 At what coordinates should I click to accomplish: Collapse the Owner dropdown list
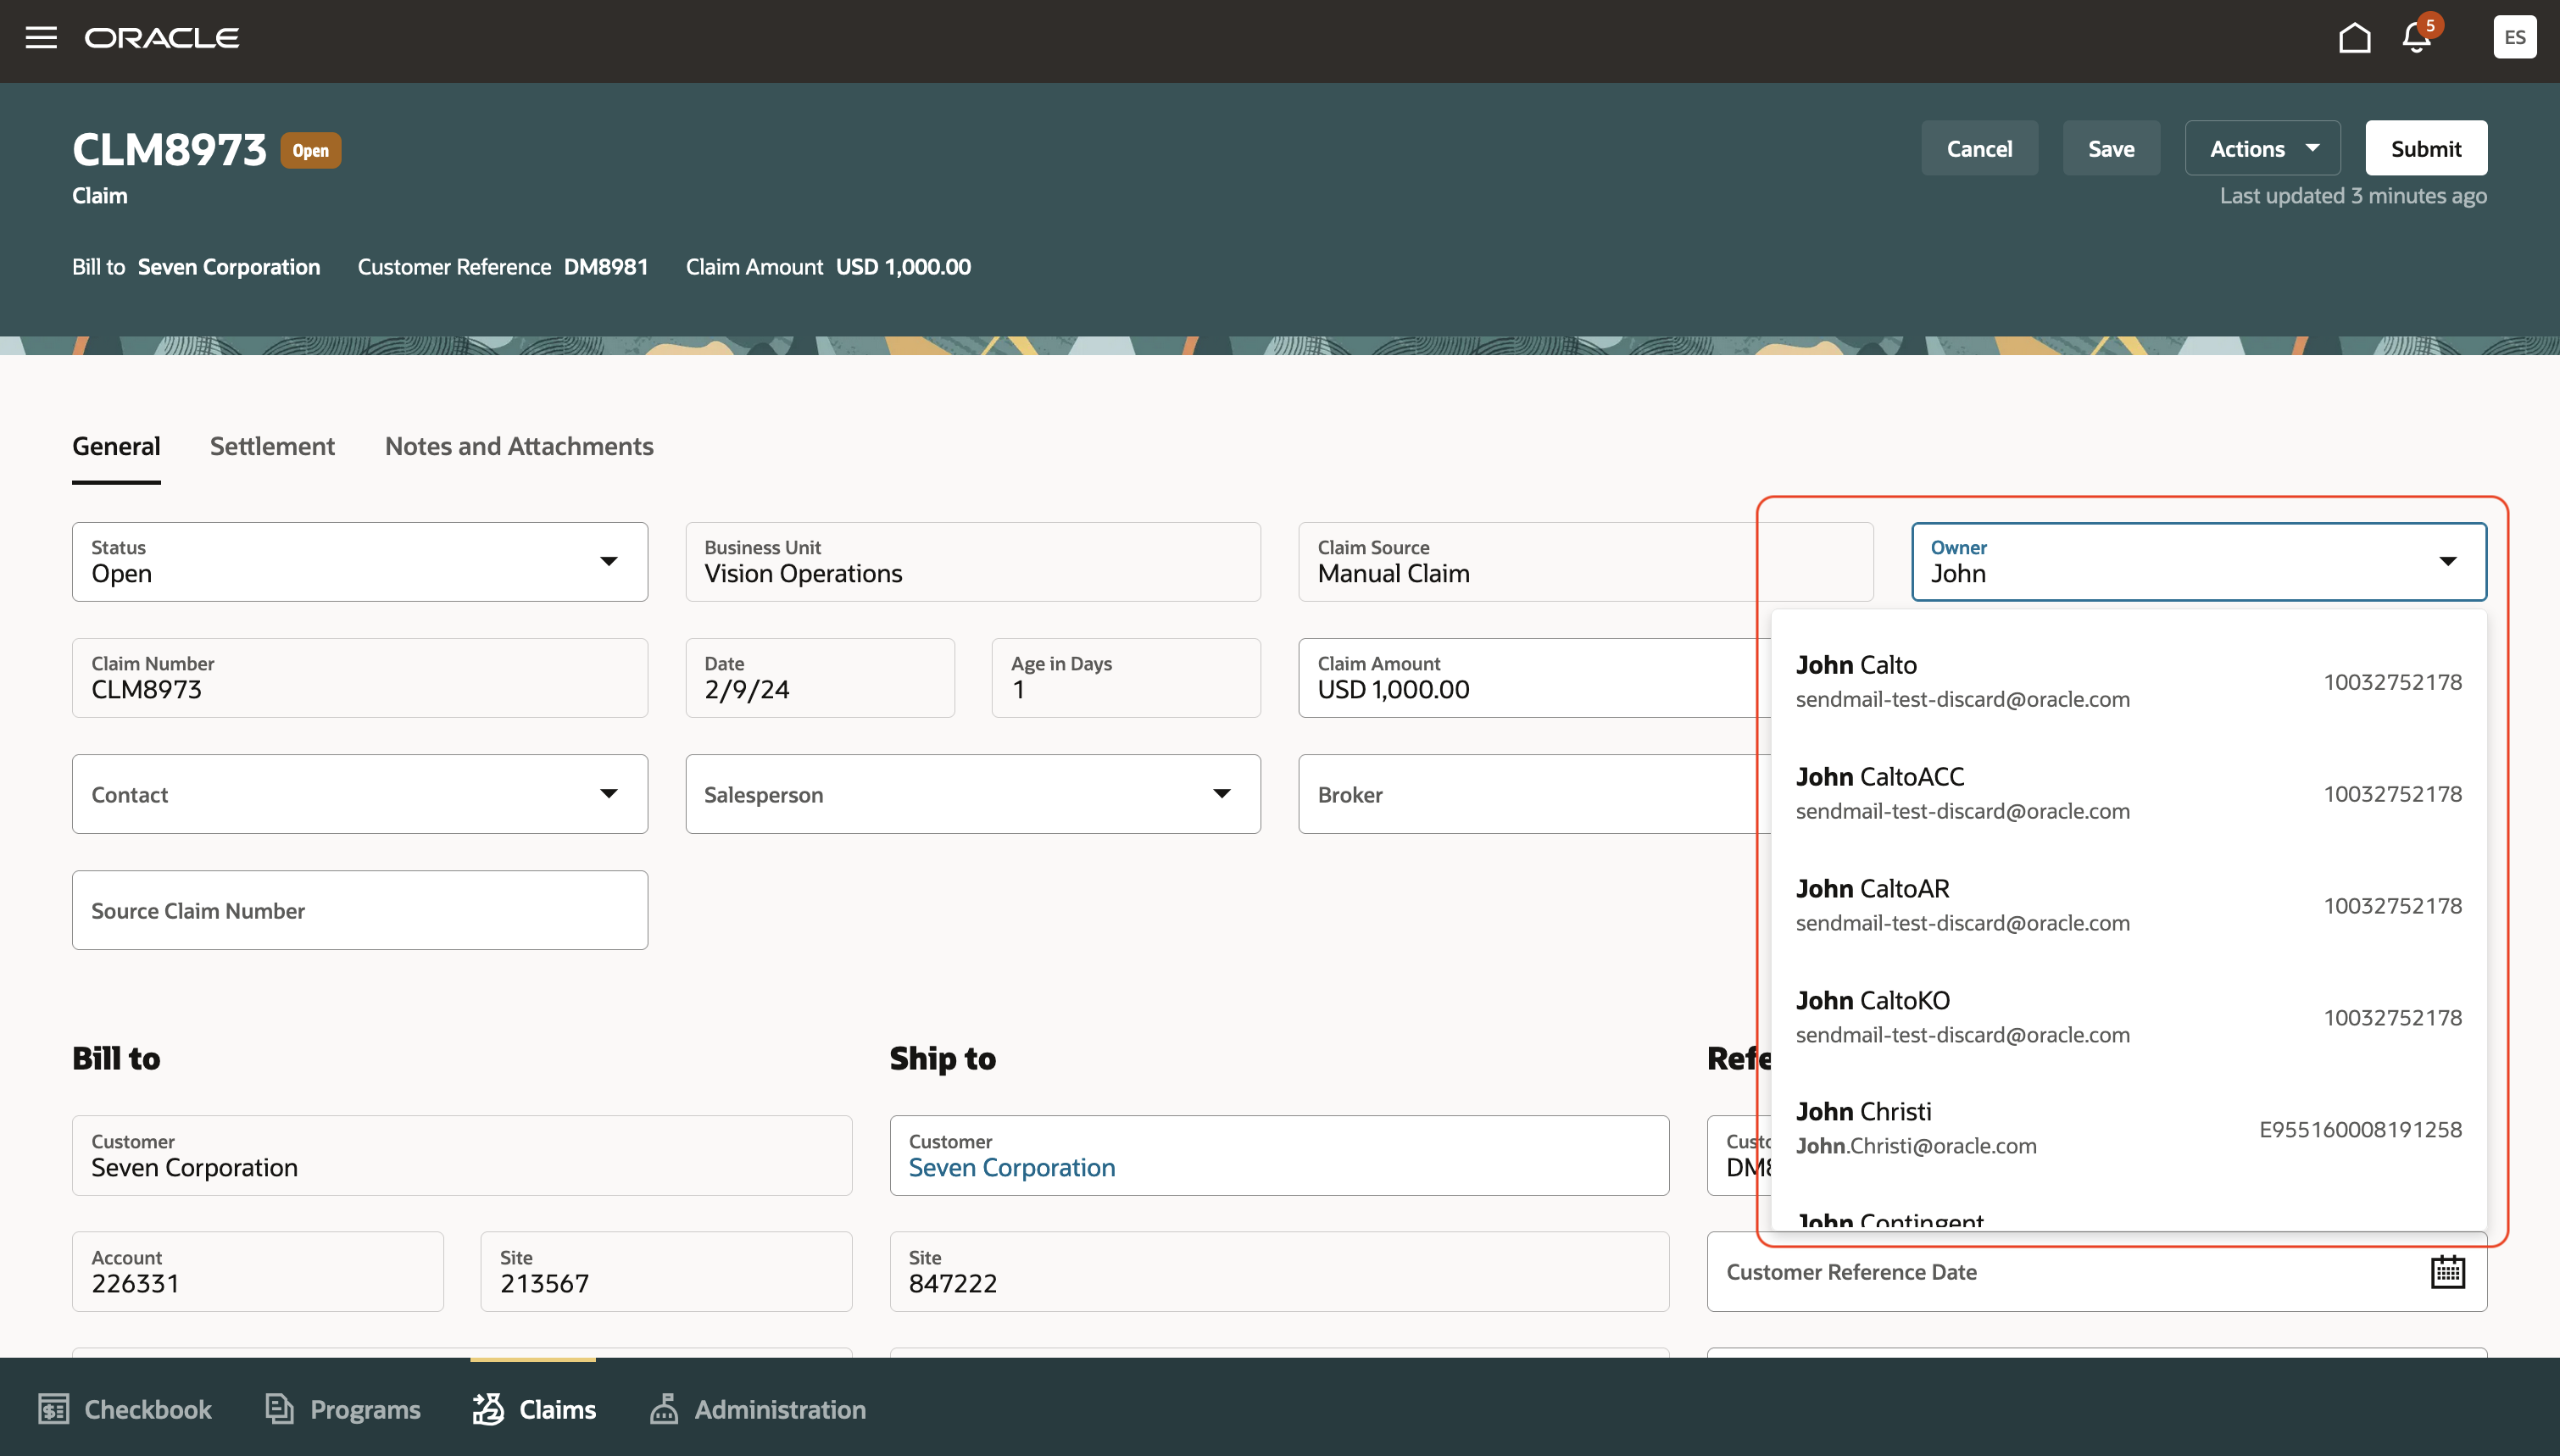pos(2447,561)
